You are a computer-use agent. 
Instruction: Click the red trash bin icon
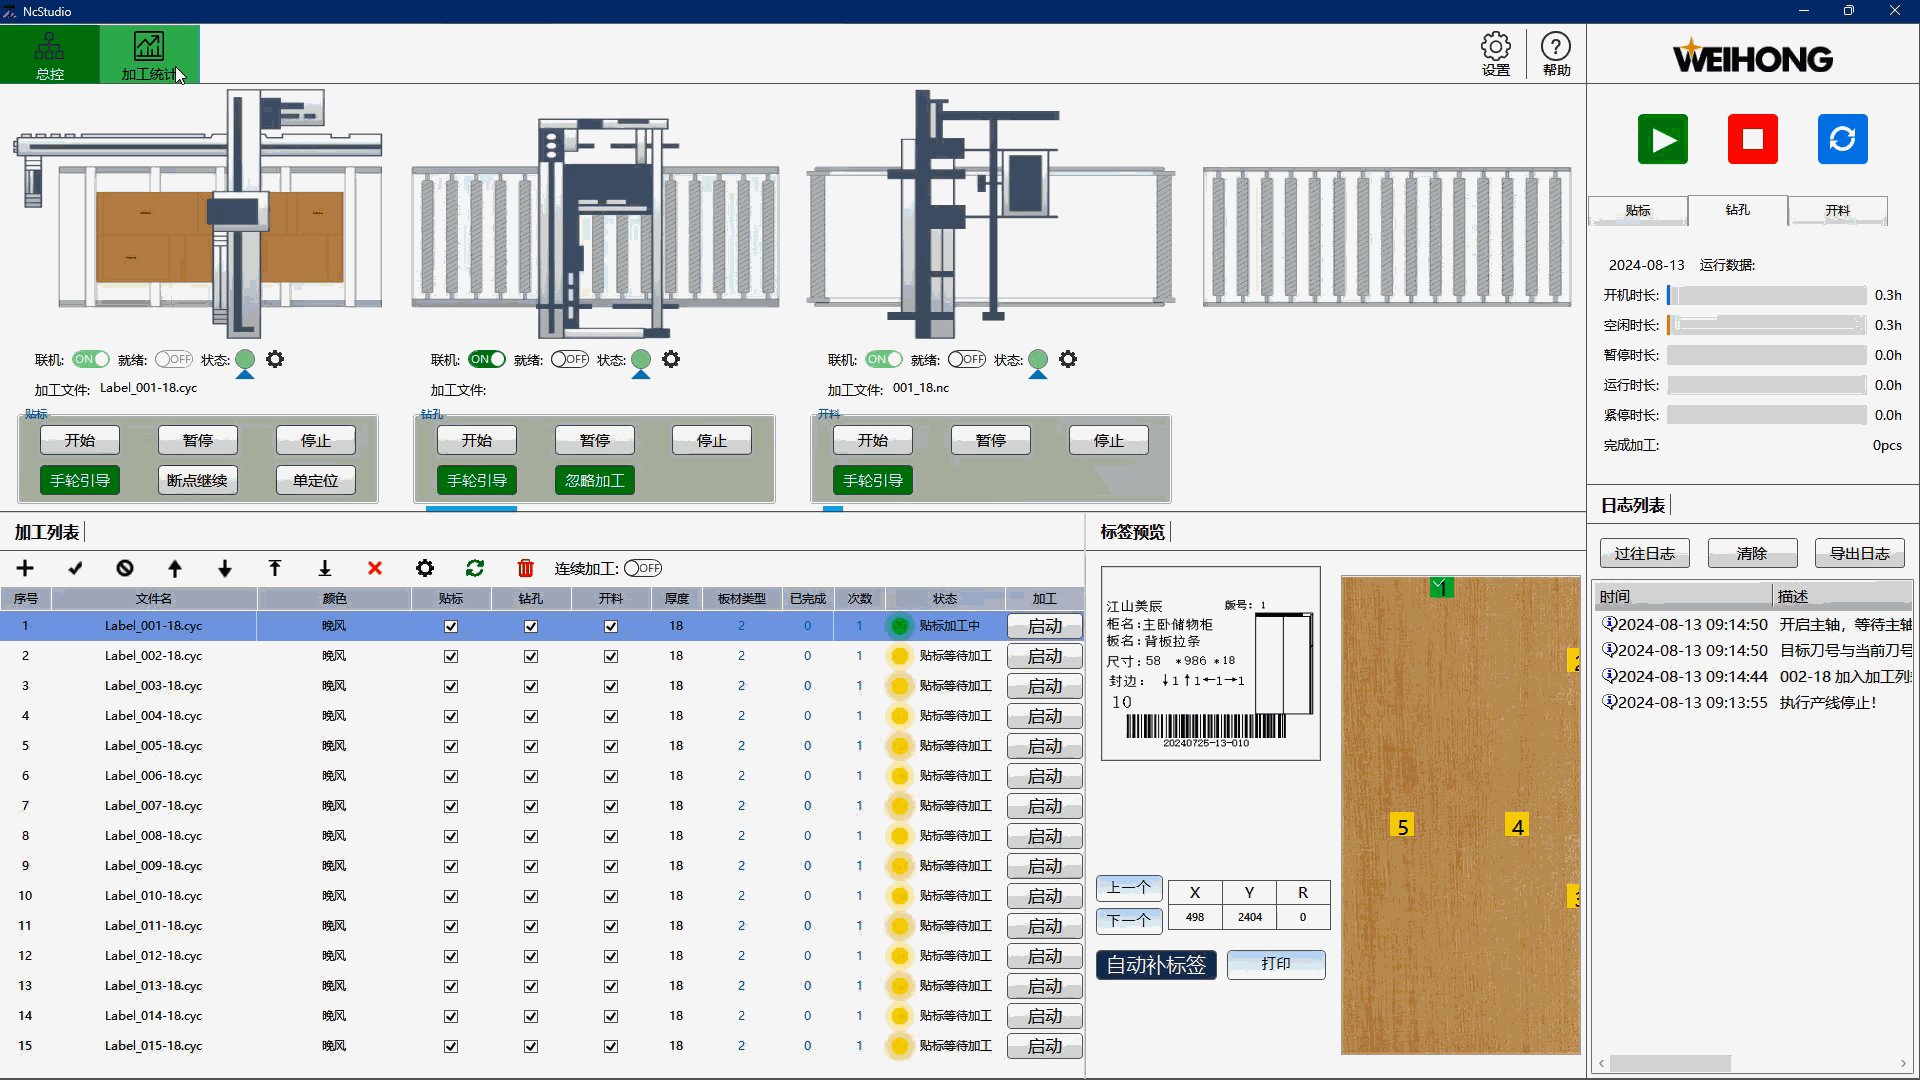point(525,568)
